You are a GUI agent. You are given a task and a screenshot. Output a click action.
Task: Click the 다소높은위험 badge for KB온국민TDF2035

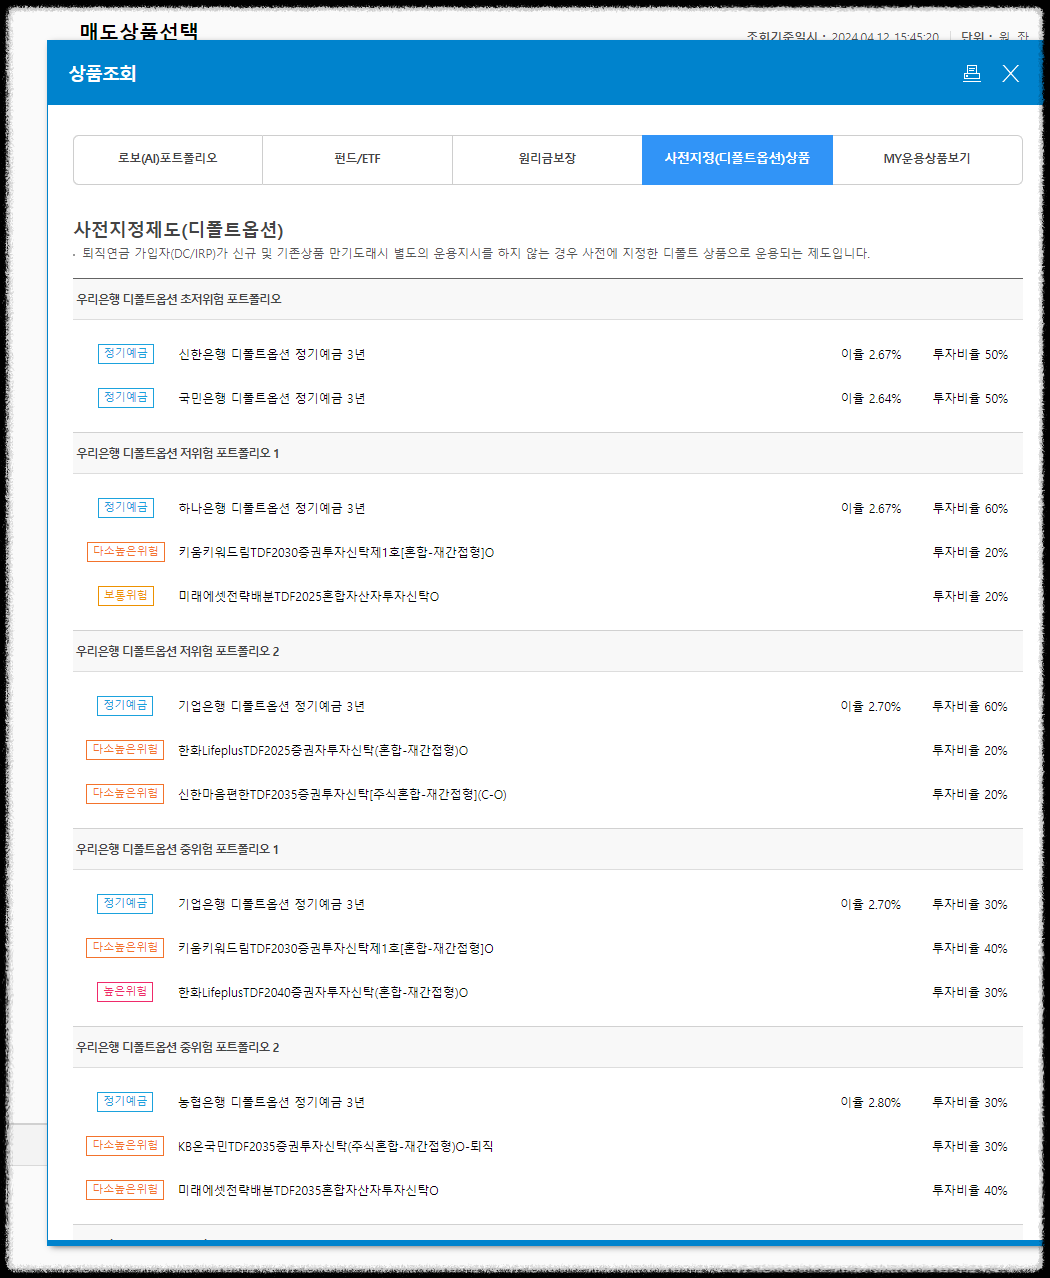[x=125, y=1145]
